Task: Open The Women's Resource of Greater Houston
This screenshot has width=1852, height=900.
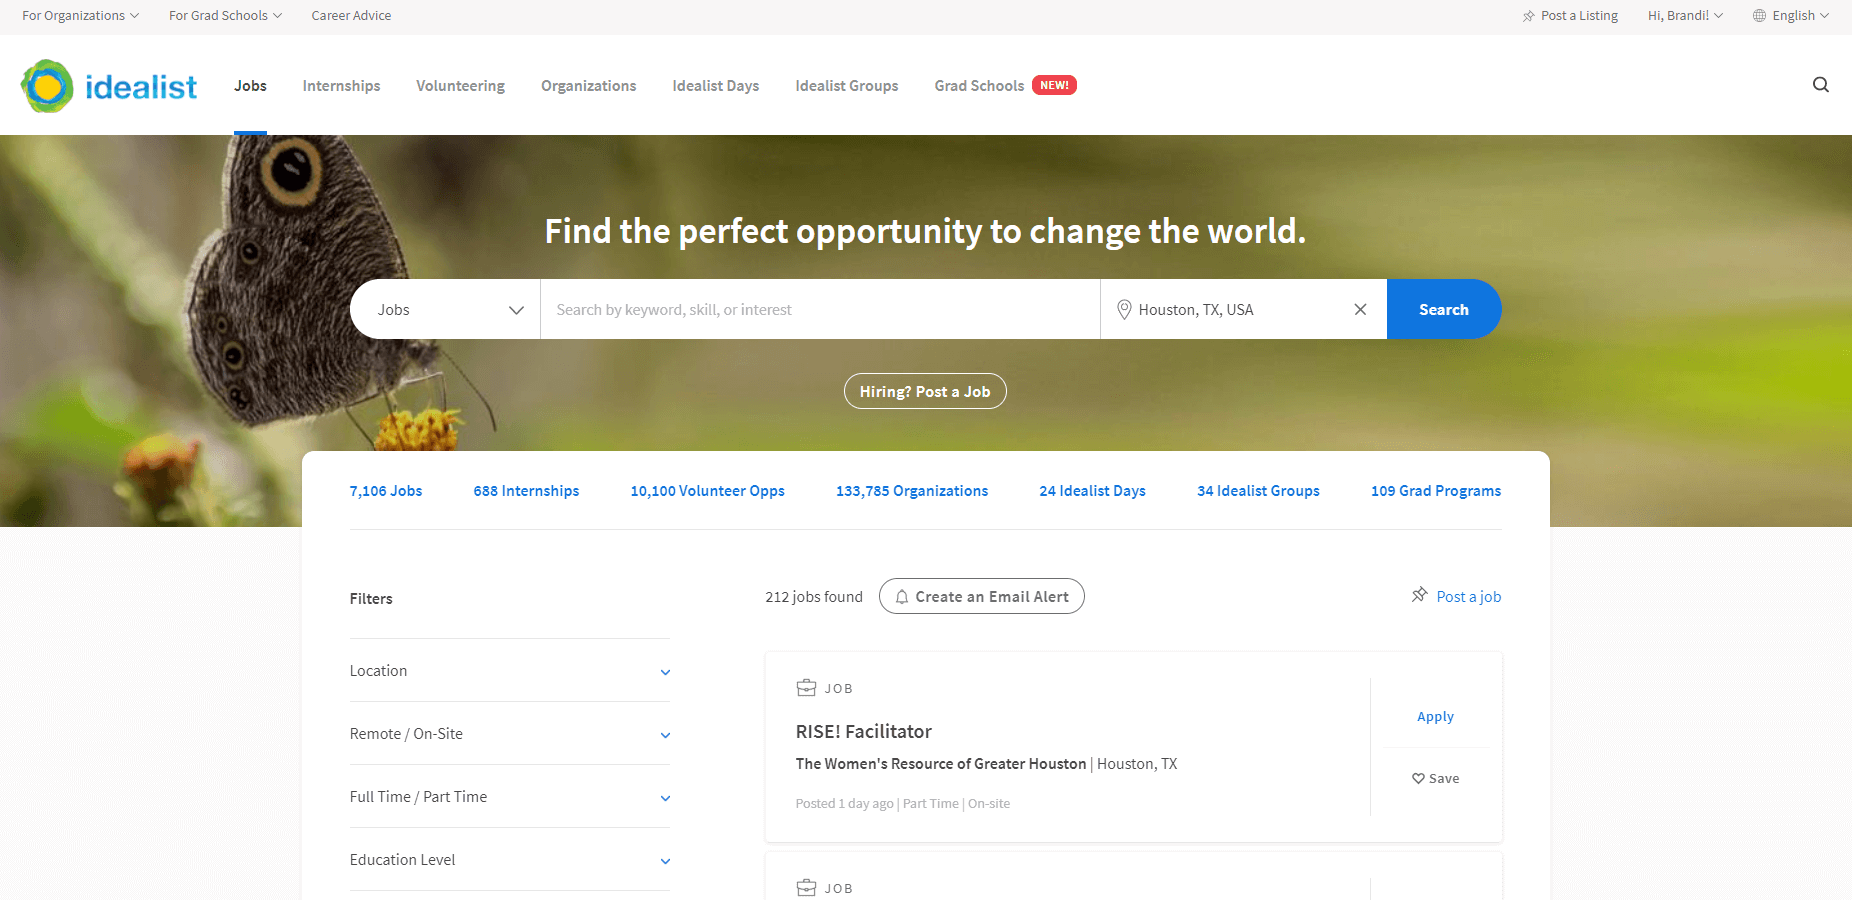Action: point(941,764)
